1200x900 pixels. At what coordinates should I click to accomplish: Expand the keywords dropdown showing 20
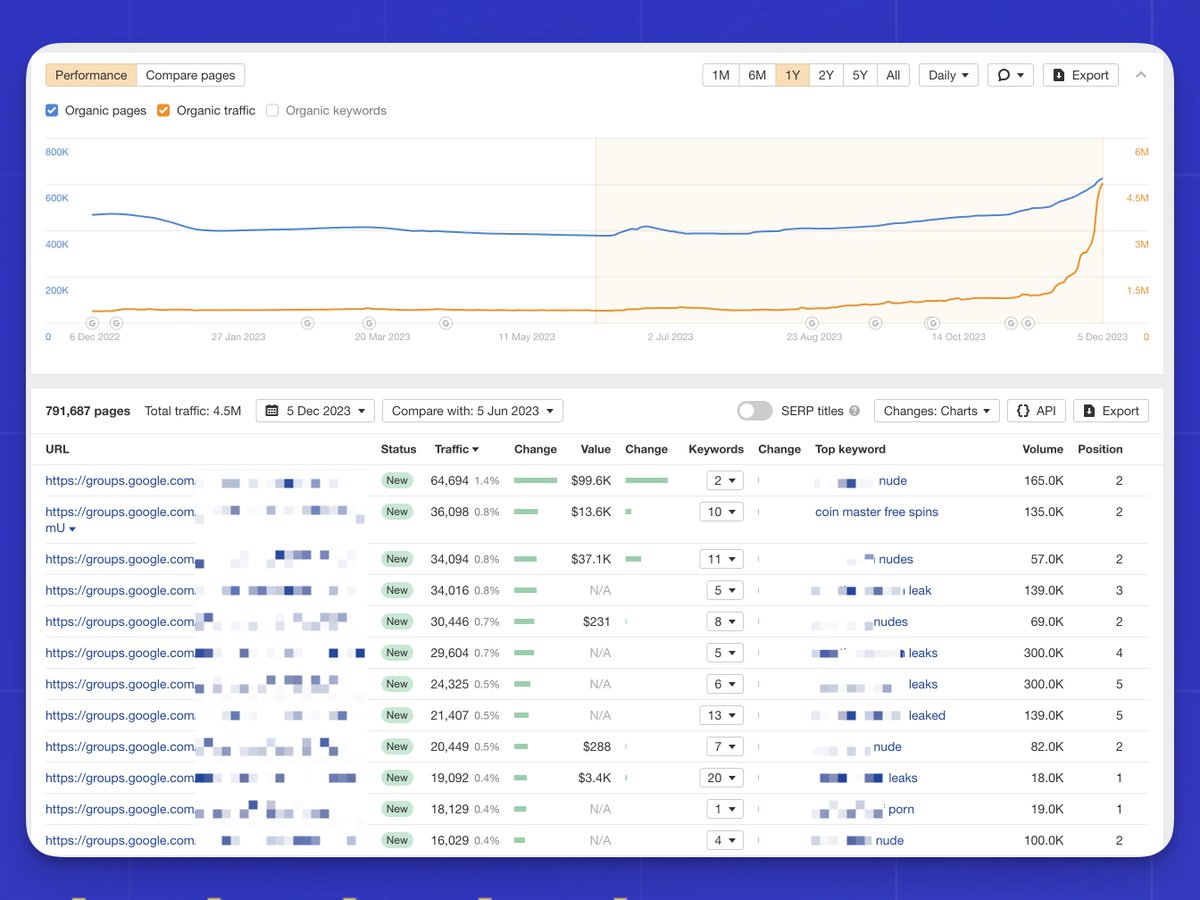click(x=721, y=778)
